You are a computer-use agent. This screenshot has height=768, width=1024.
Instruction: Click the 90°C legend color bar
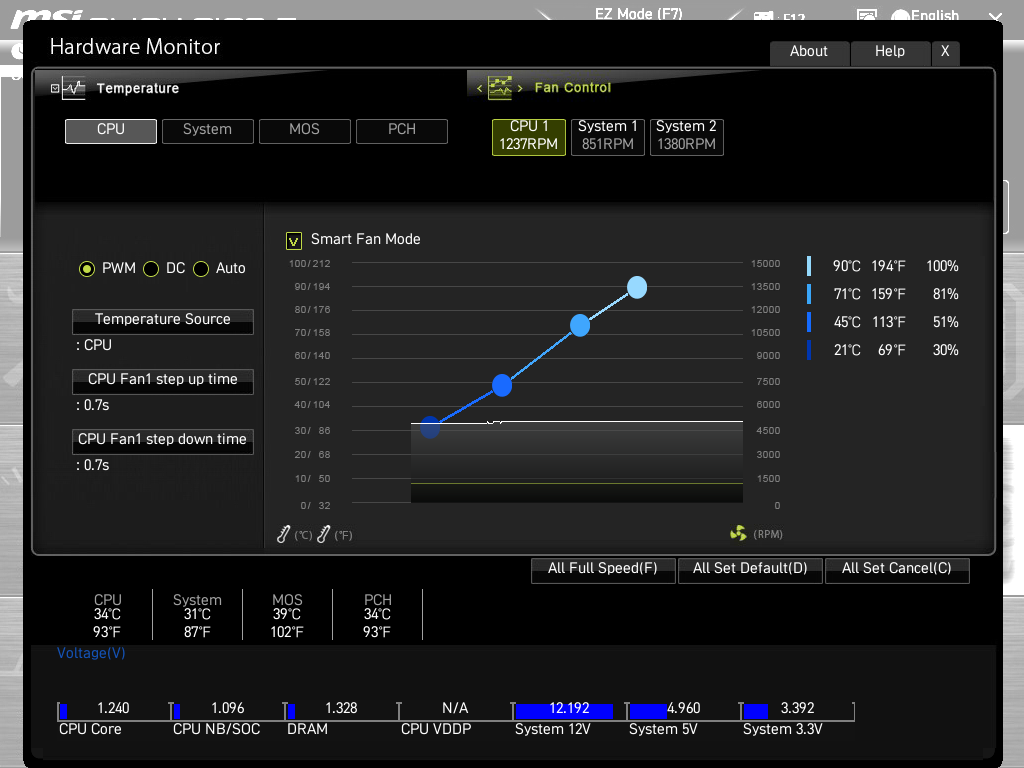point(809,266)
